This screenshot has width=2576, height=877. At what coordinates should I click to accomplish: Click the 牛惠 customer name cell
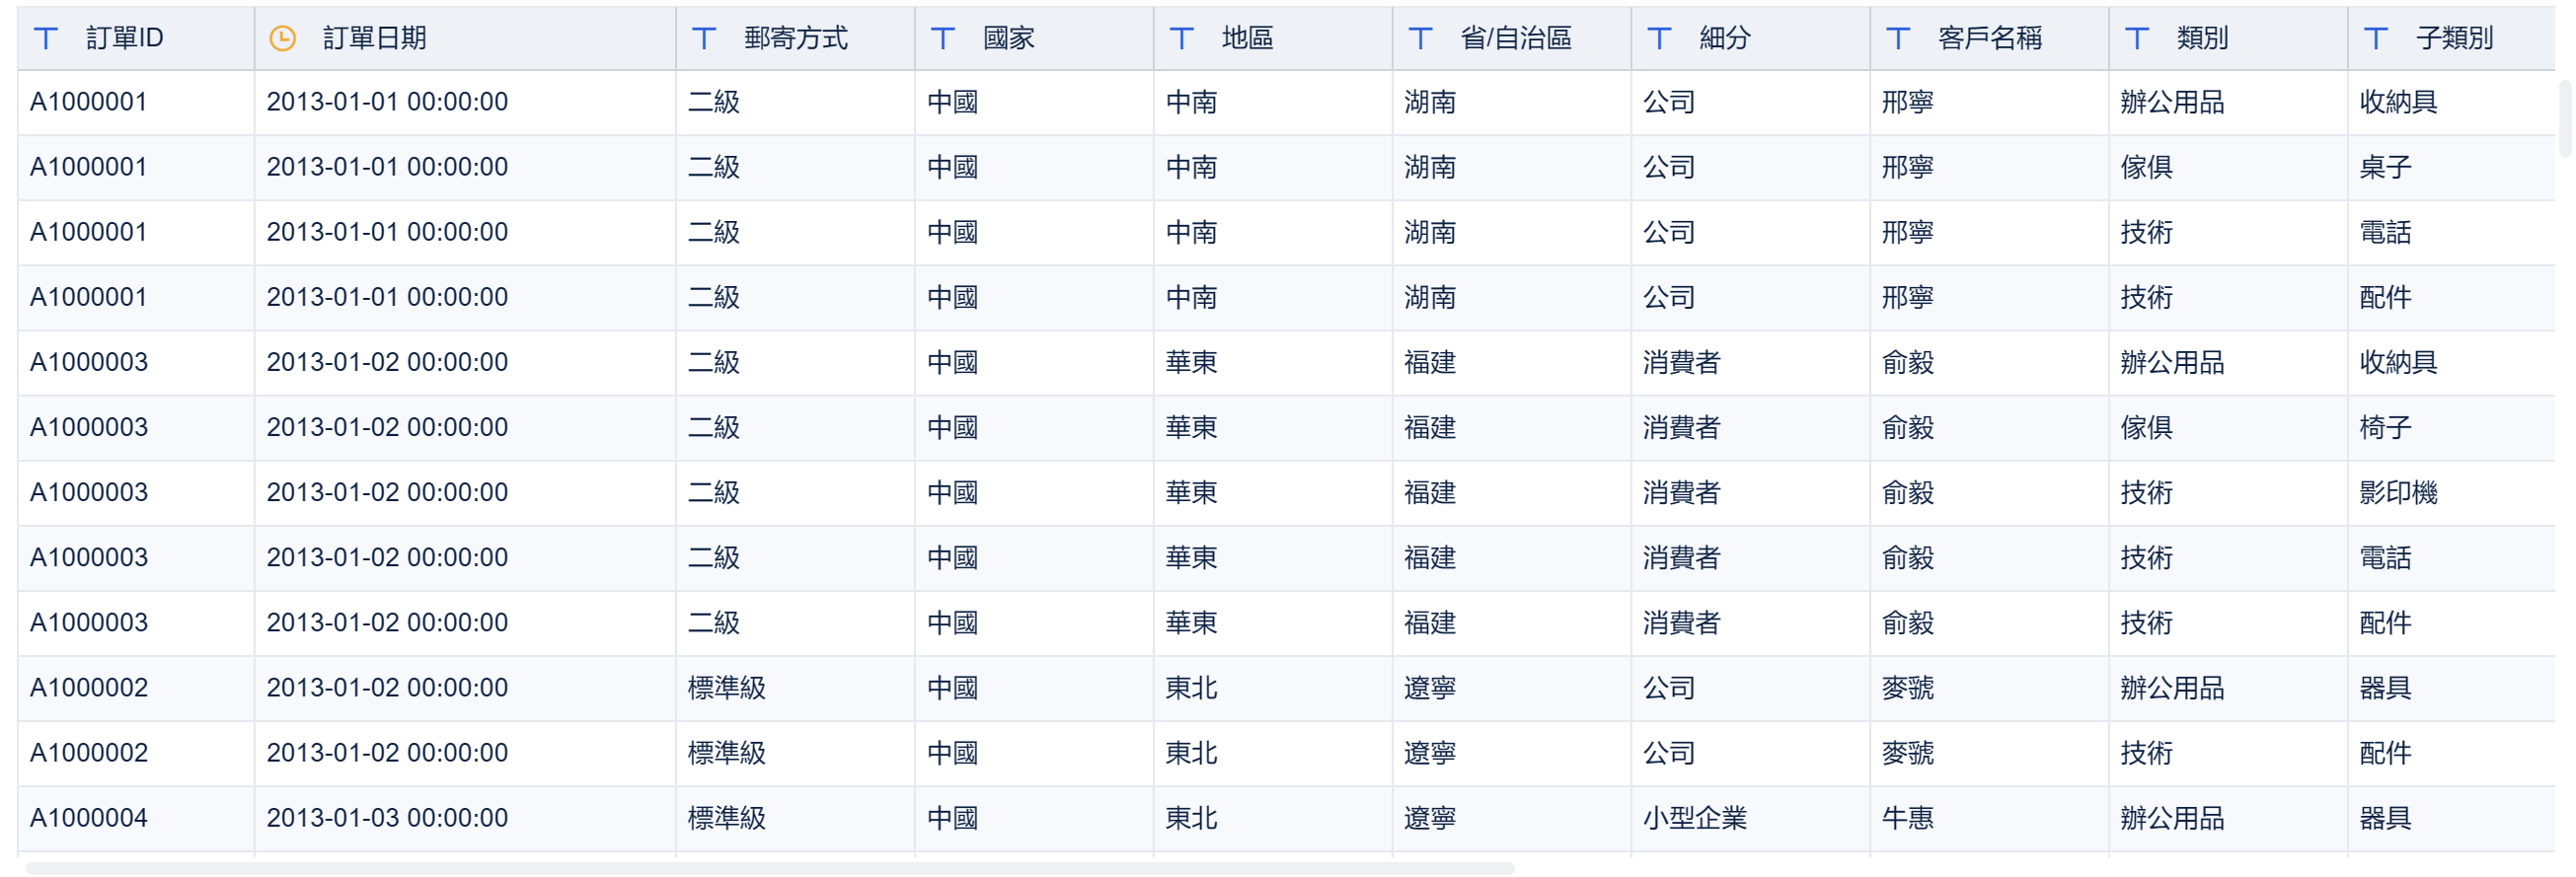tap(1989, 819)
